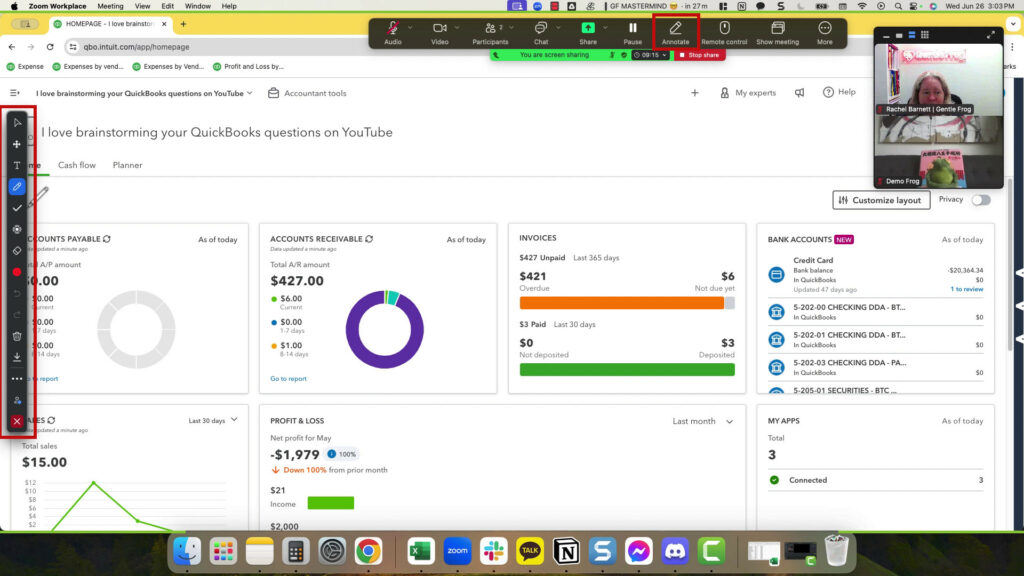Click the trash Clear annotations icon
Screen dimensions: 1024x576
17,336
